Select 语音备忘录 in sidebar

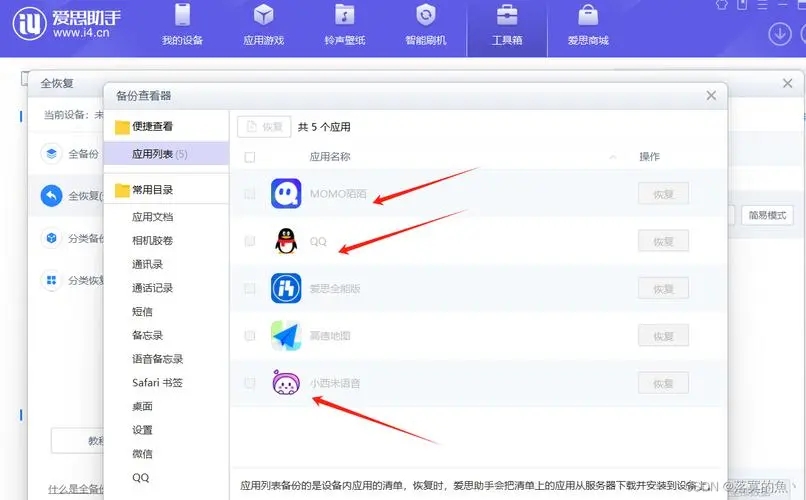click(158, 359)
